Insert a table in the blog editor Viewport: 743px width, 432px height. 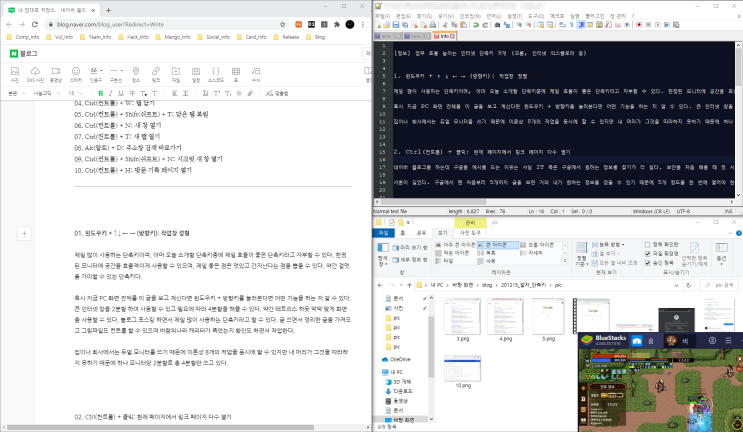(x=236, y=72)
